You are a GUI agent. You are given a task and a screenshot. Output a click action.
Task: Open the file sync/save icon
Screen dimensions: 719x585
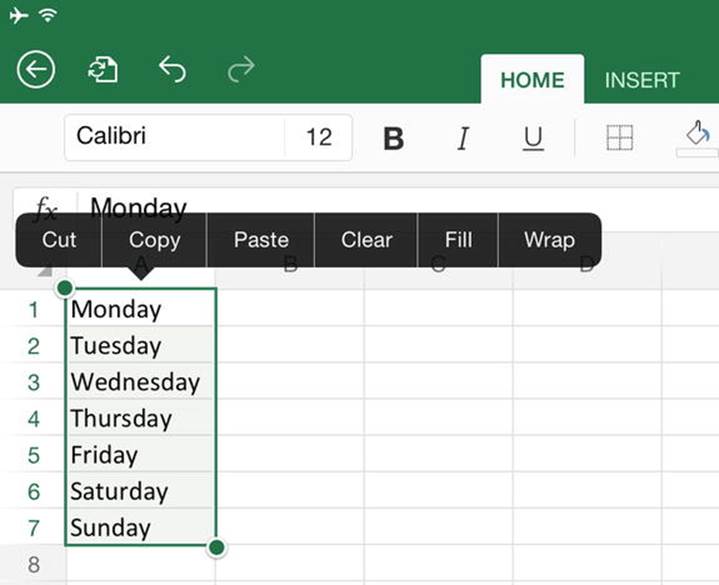click(x=103, y=70)
